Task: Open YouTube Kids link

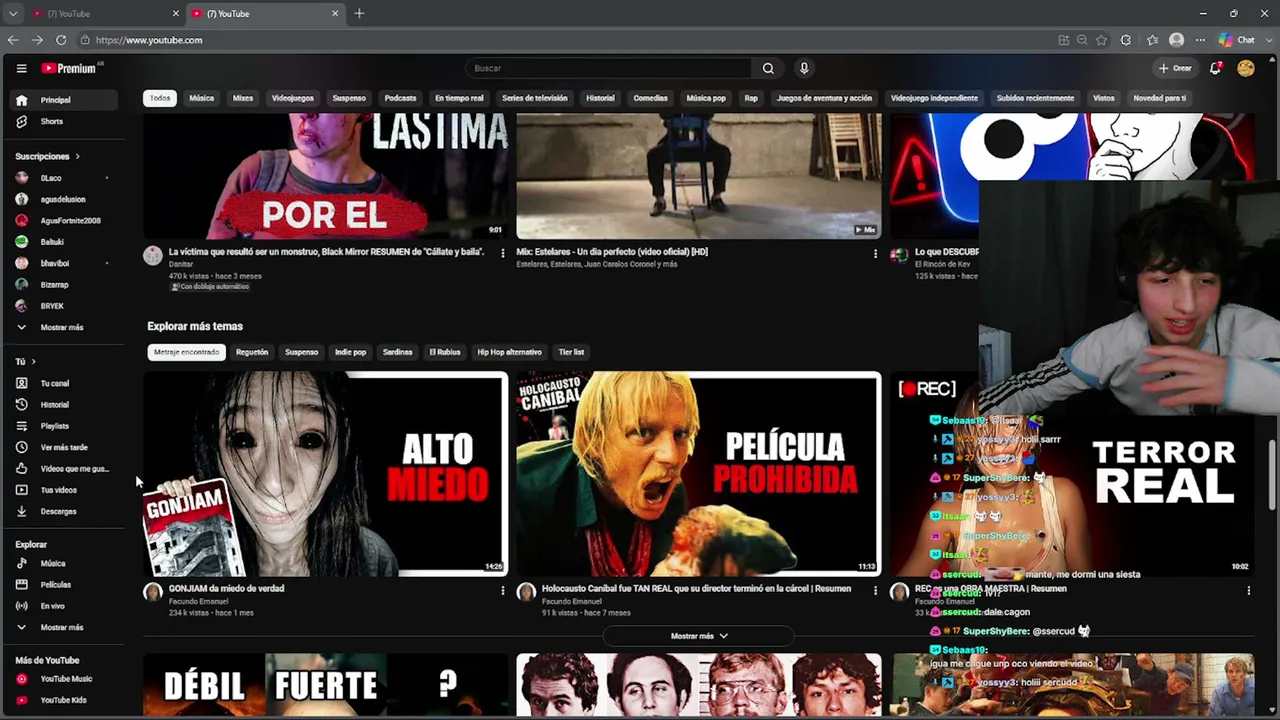Action: pos(65,700)
